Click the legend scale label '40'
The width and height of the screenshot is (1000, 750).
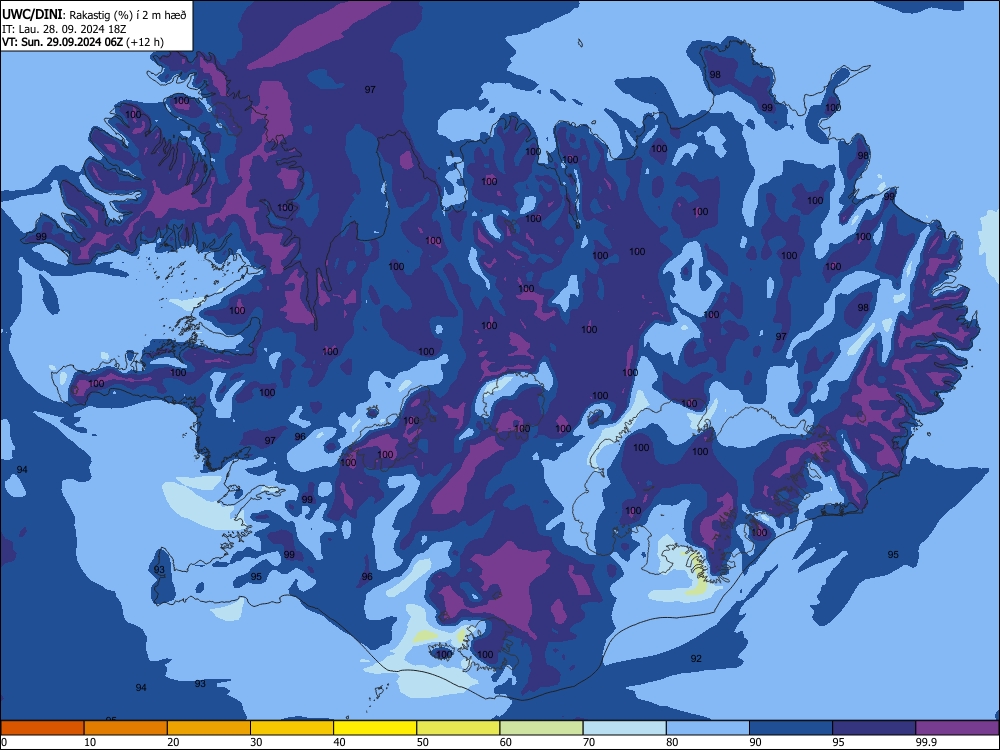pos(339,742)
